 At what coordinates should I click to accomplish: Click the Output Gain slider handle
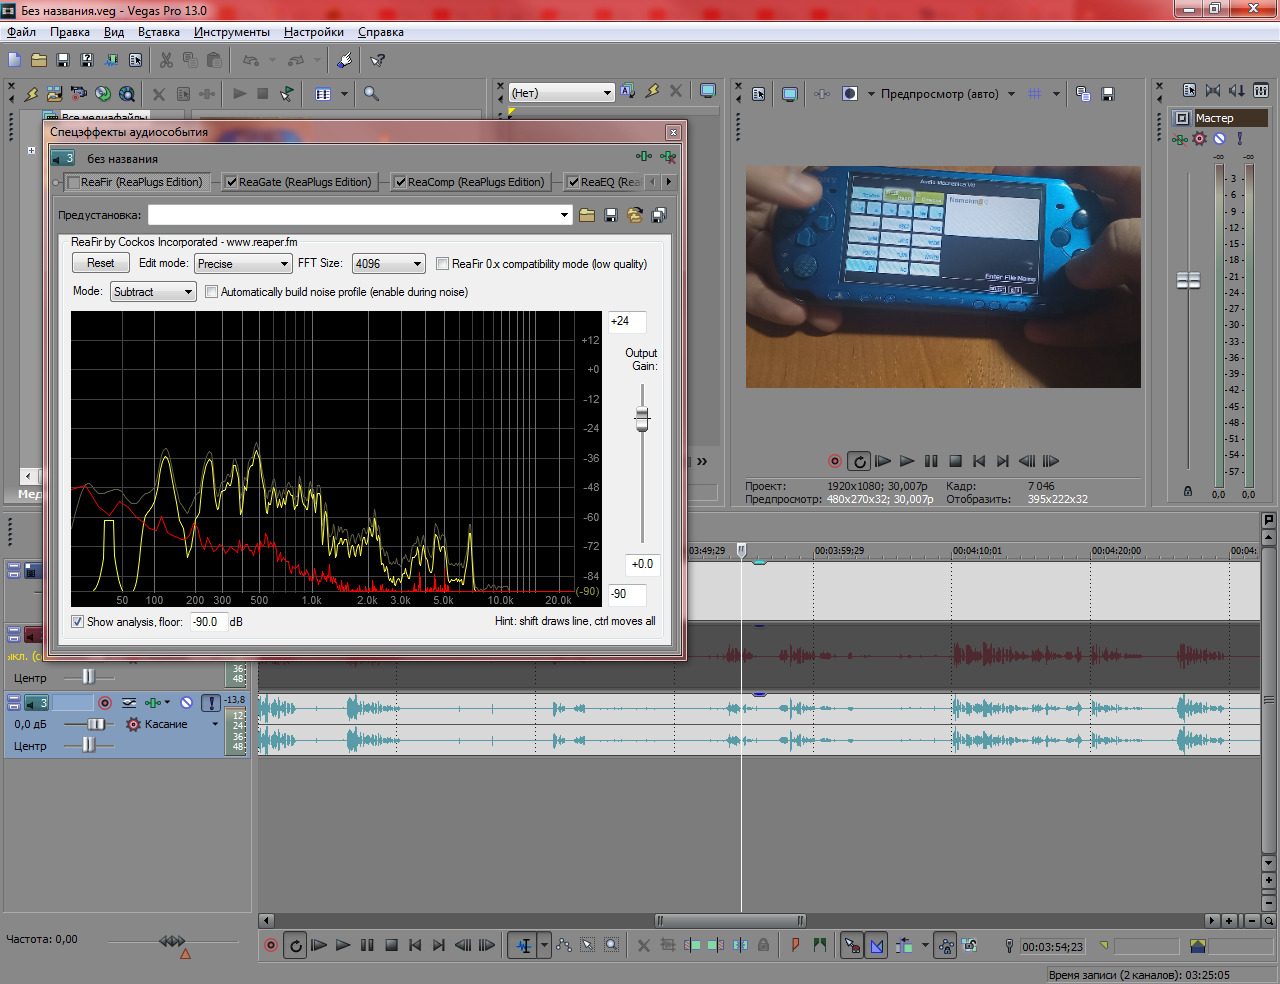click(642, 419)
